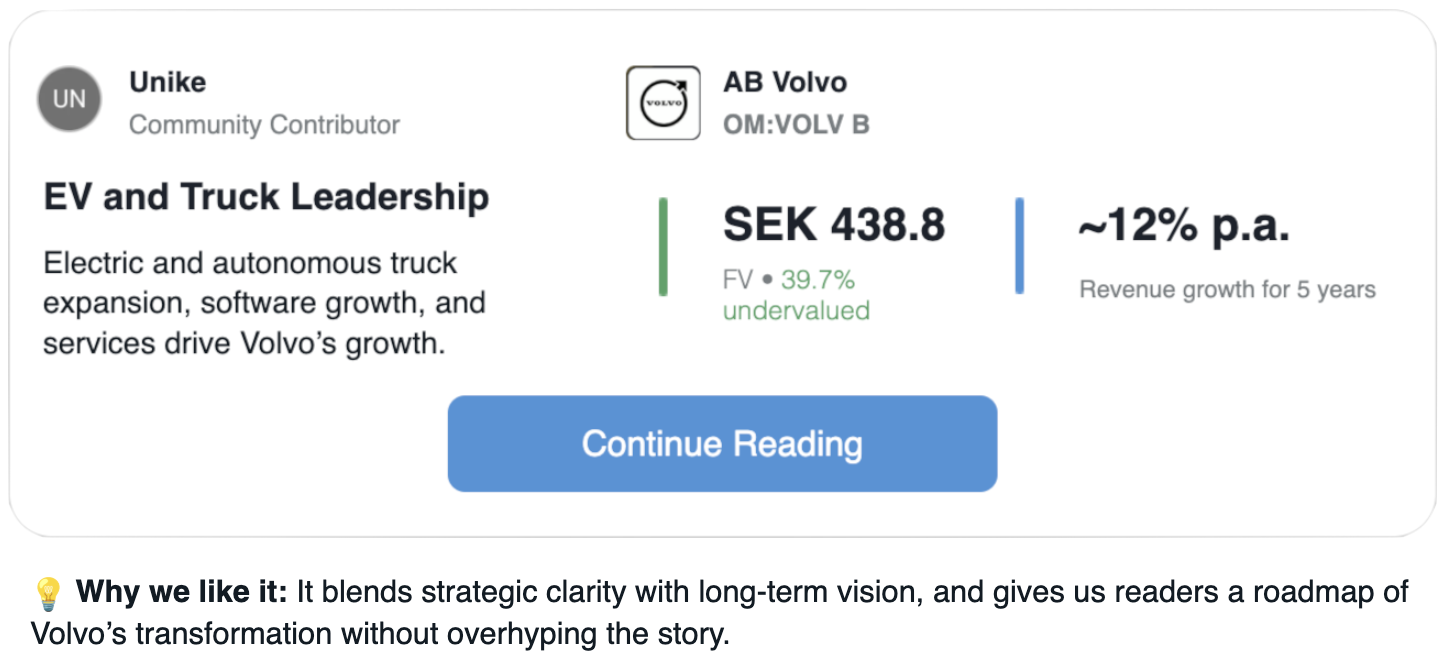
Task: Click the Revenue growth for 5 years label
Action: (1228, 290)
